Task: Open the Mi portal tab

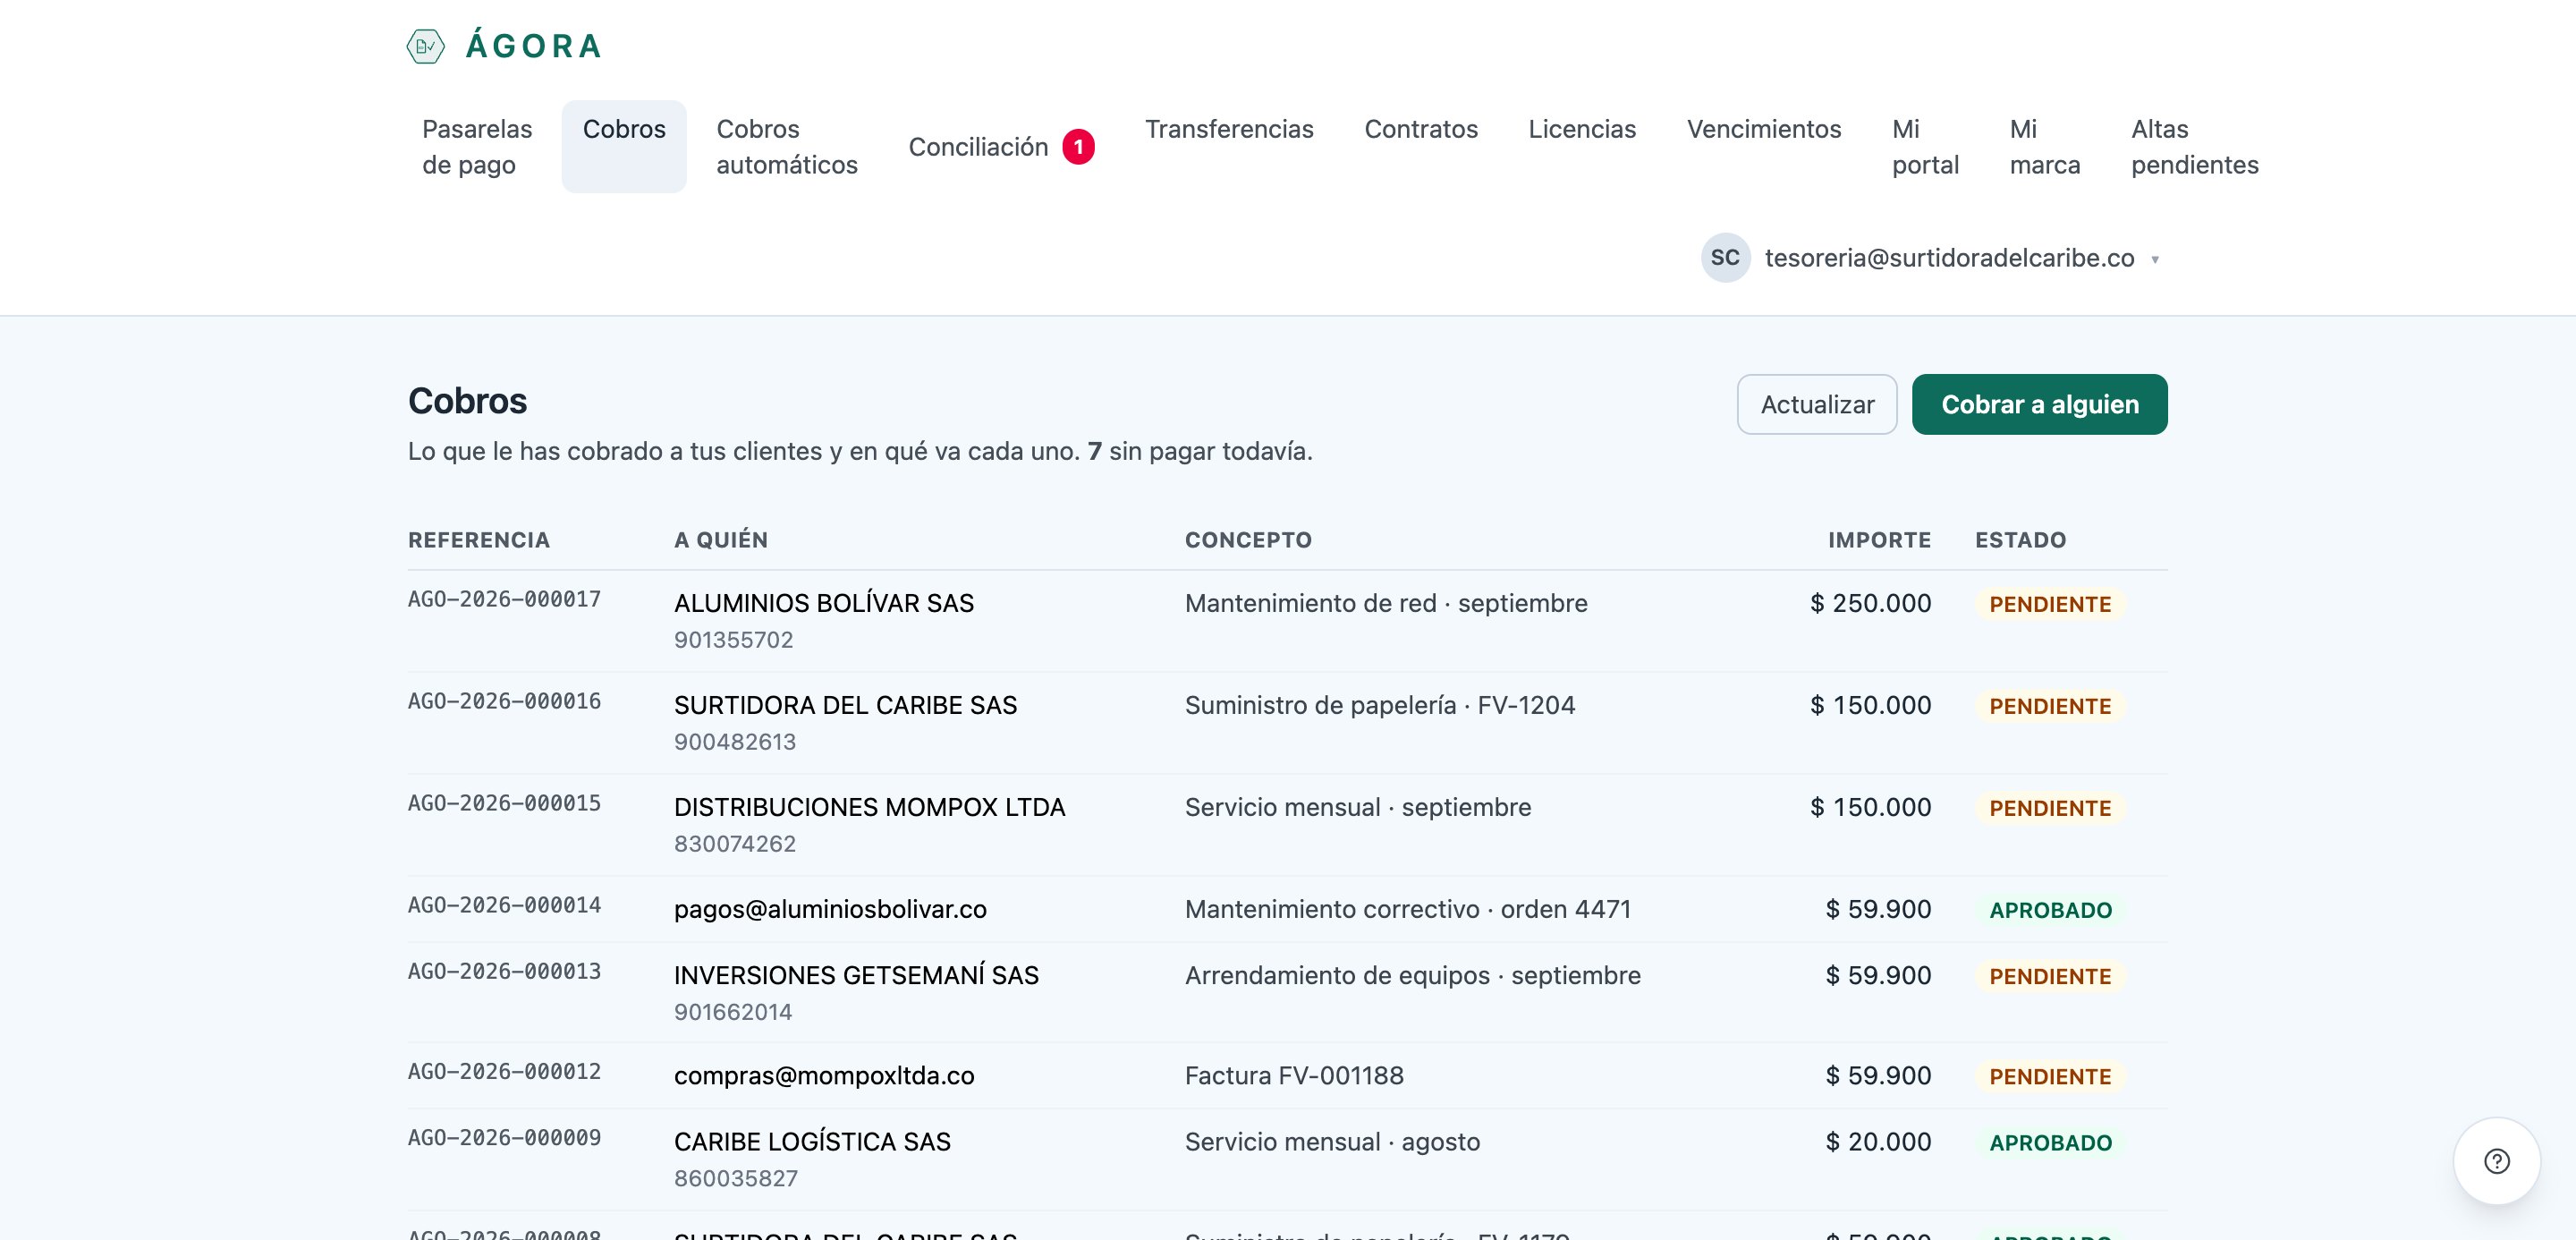Action: 1925,147
